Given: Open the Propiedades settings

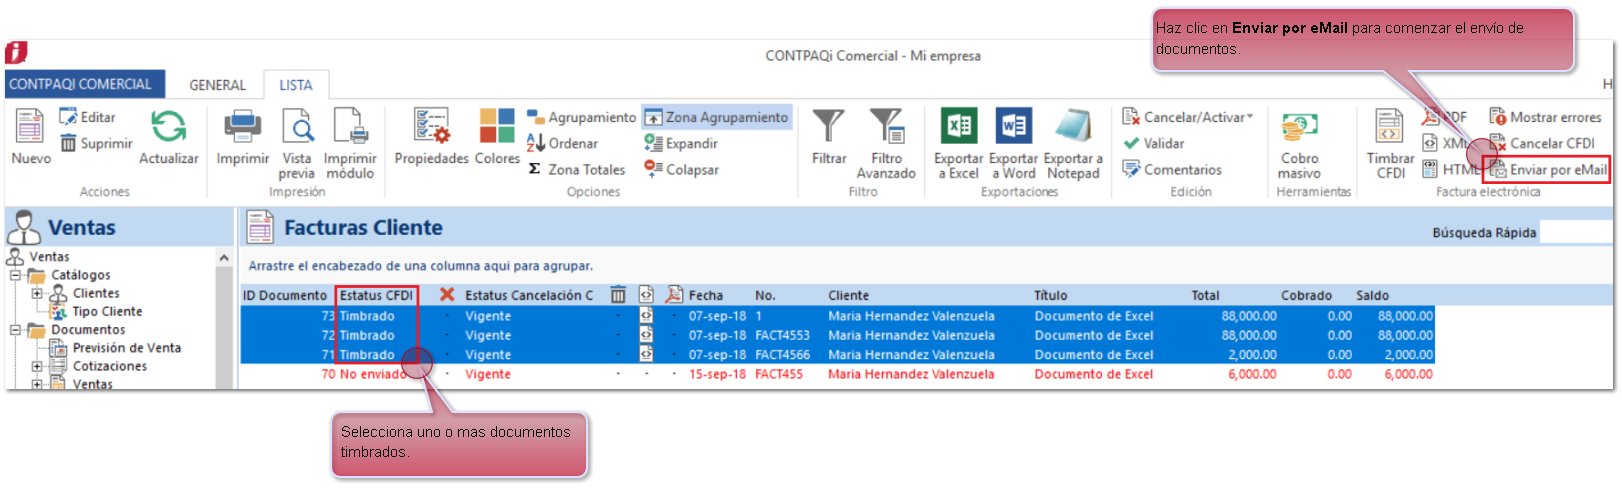Looking at the screenshot, I should pos(431,137).
